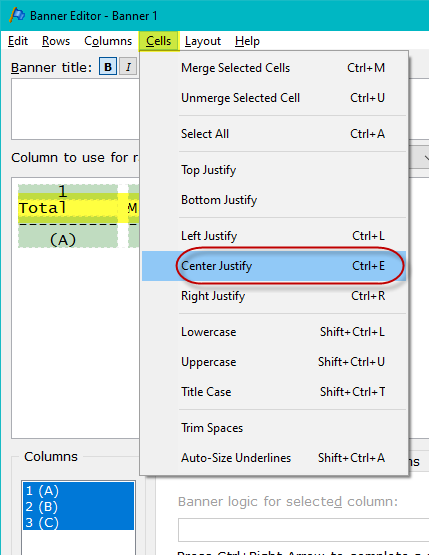The height and width of the screenshot is (555, 429).
Task: Click the Total cell in banner grid
Action: [68, 208]
